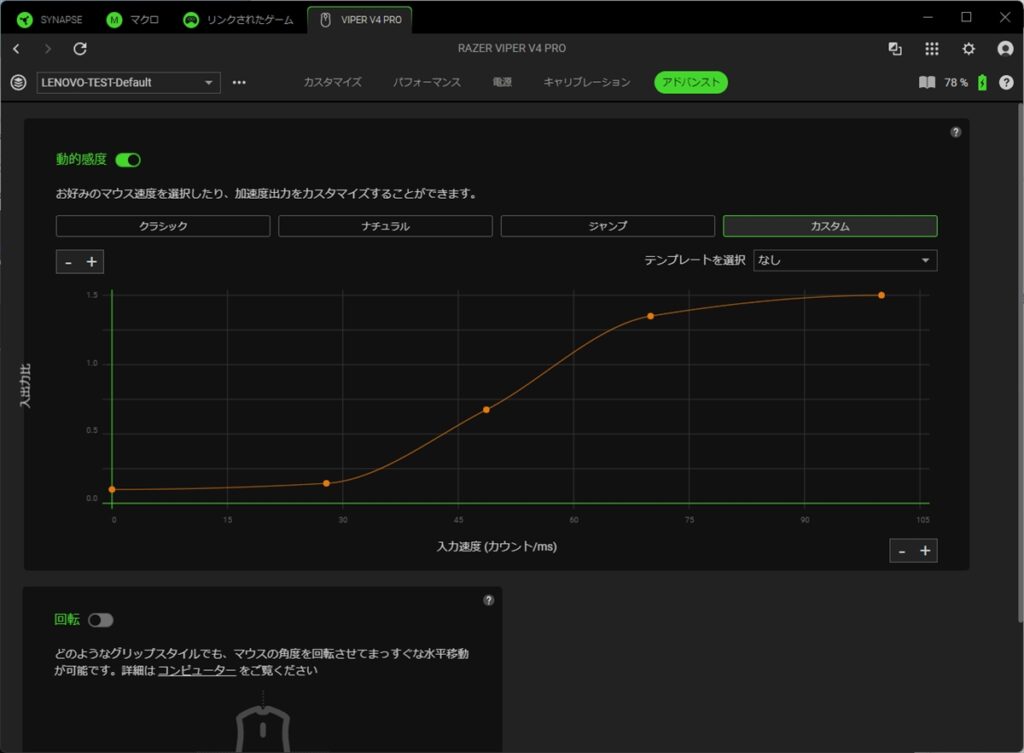The image size is (1024, 753).
Task: Expand the LENOVO-TEST-Default profile dropdown
Action: click(209, 83)
